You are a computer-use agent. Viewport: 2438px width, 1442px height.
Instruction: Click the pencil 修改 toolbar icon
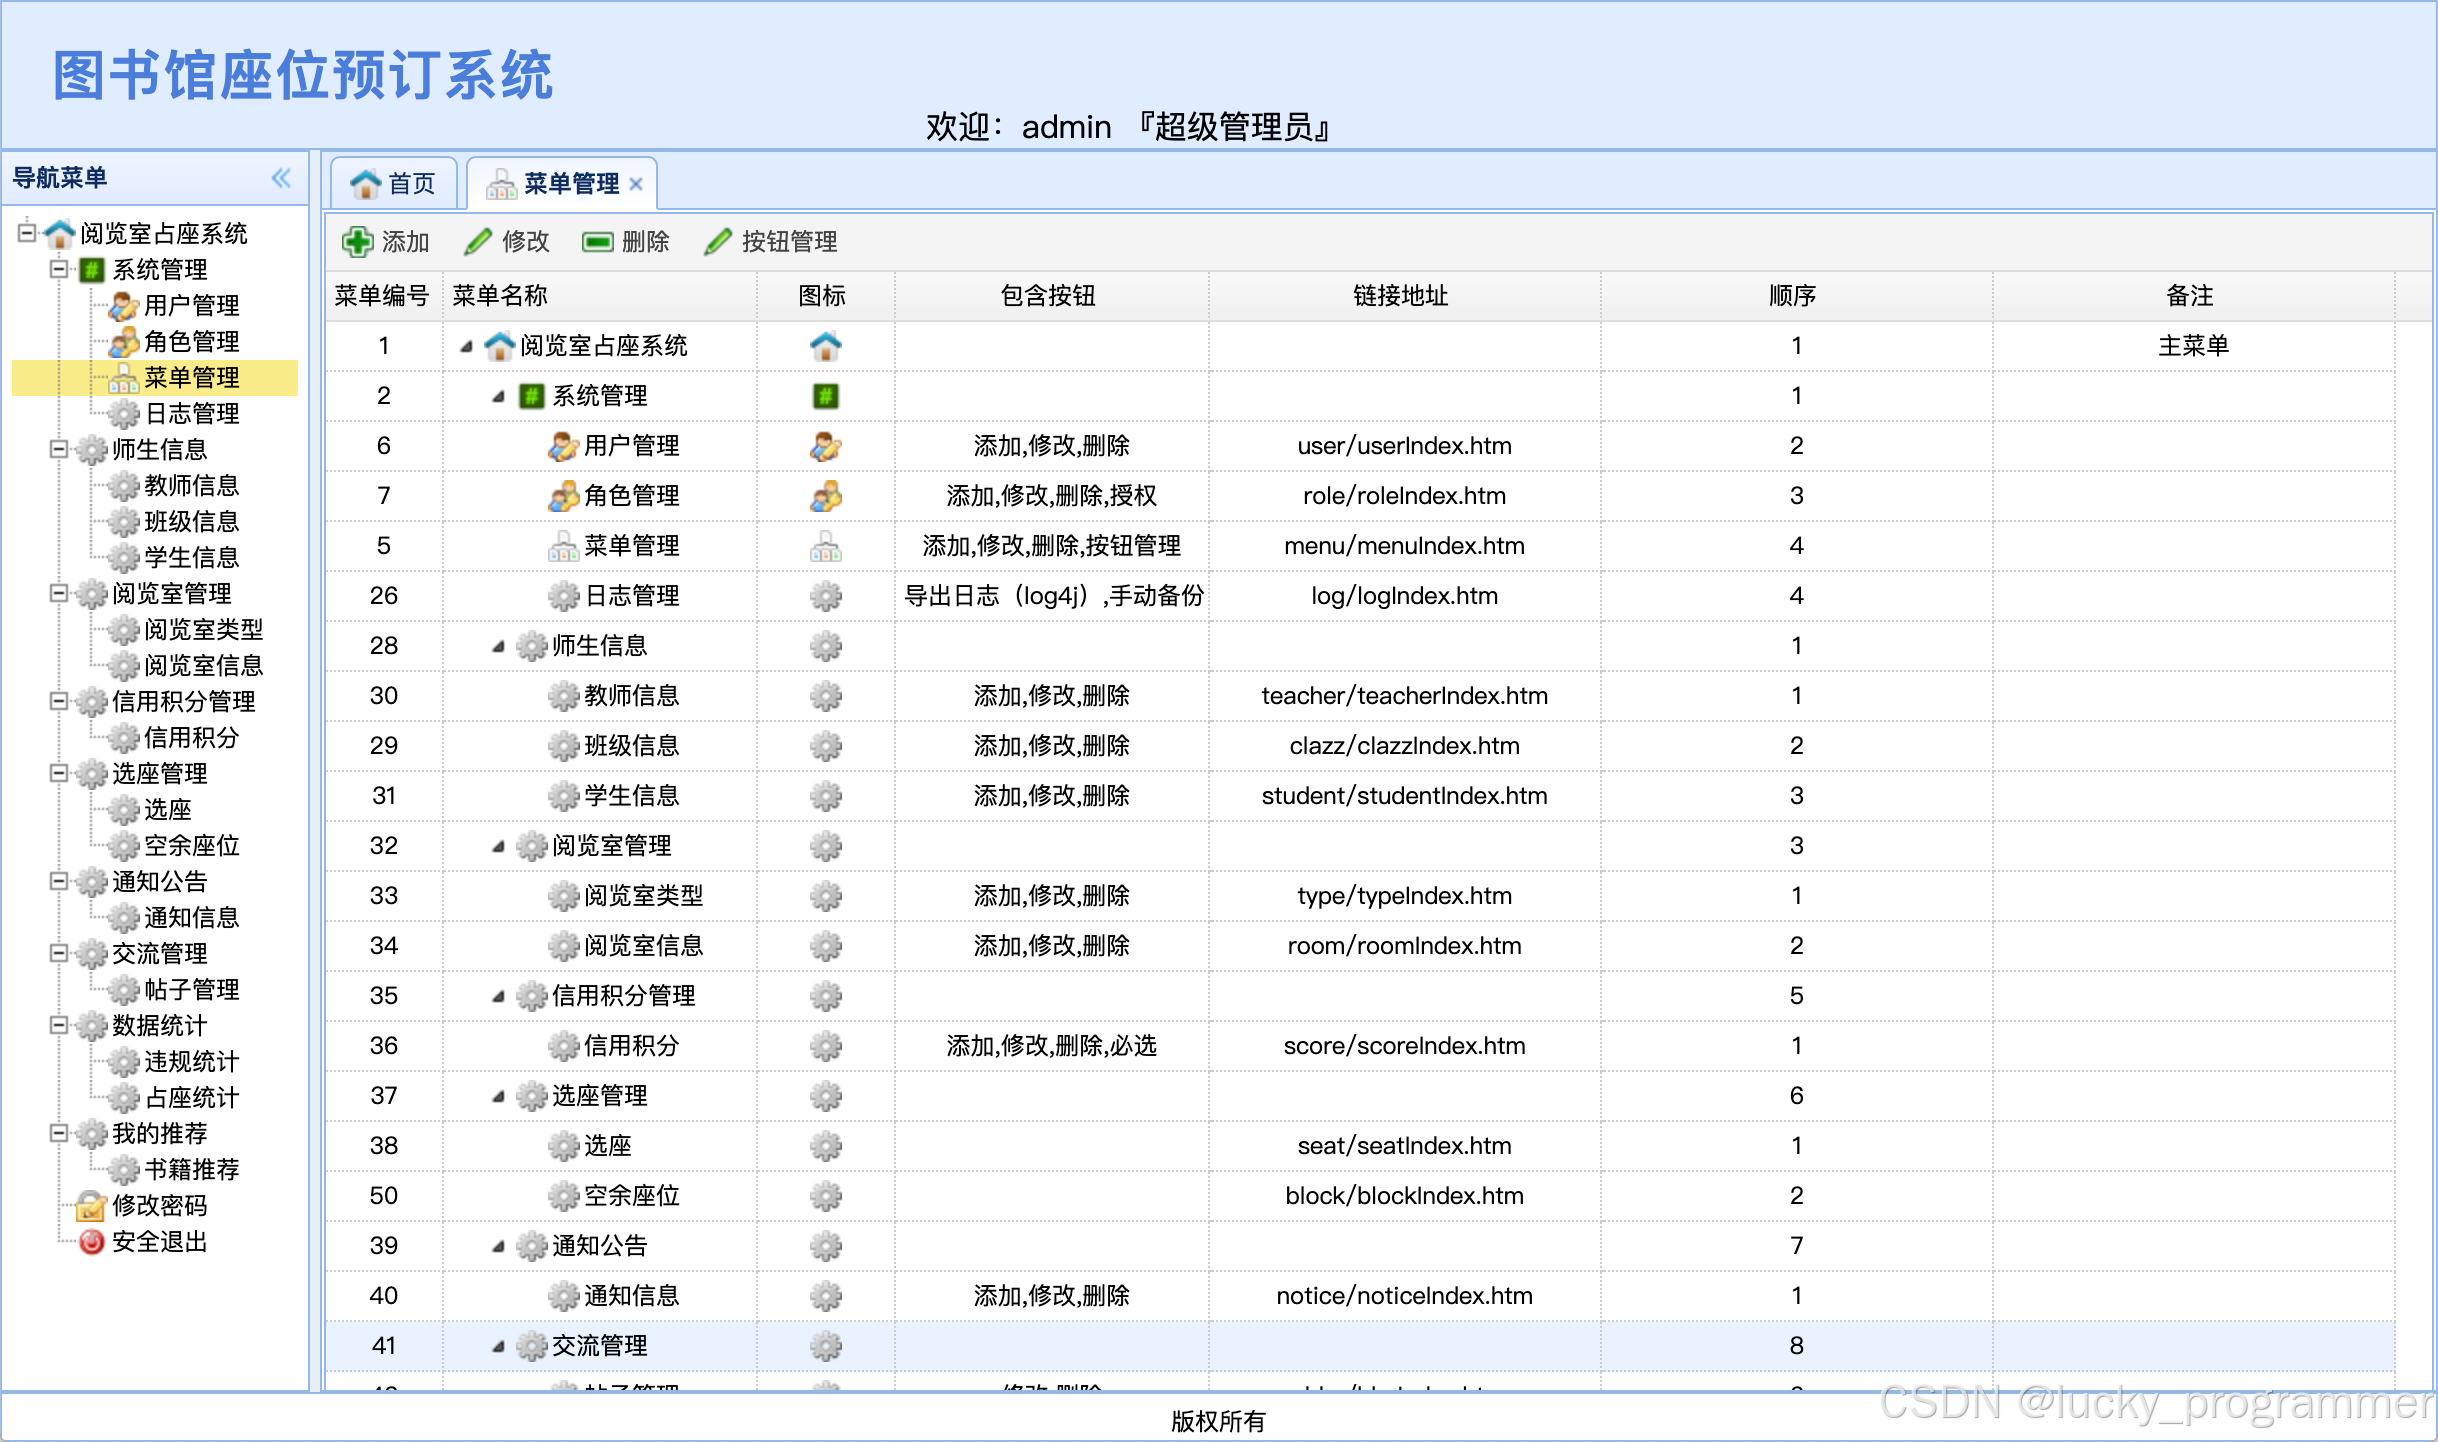[478, 242]
